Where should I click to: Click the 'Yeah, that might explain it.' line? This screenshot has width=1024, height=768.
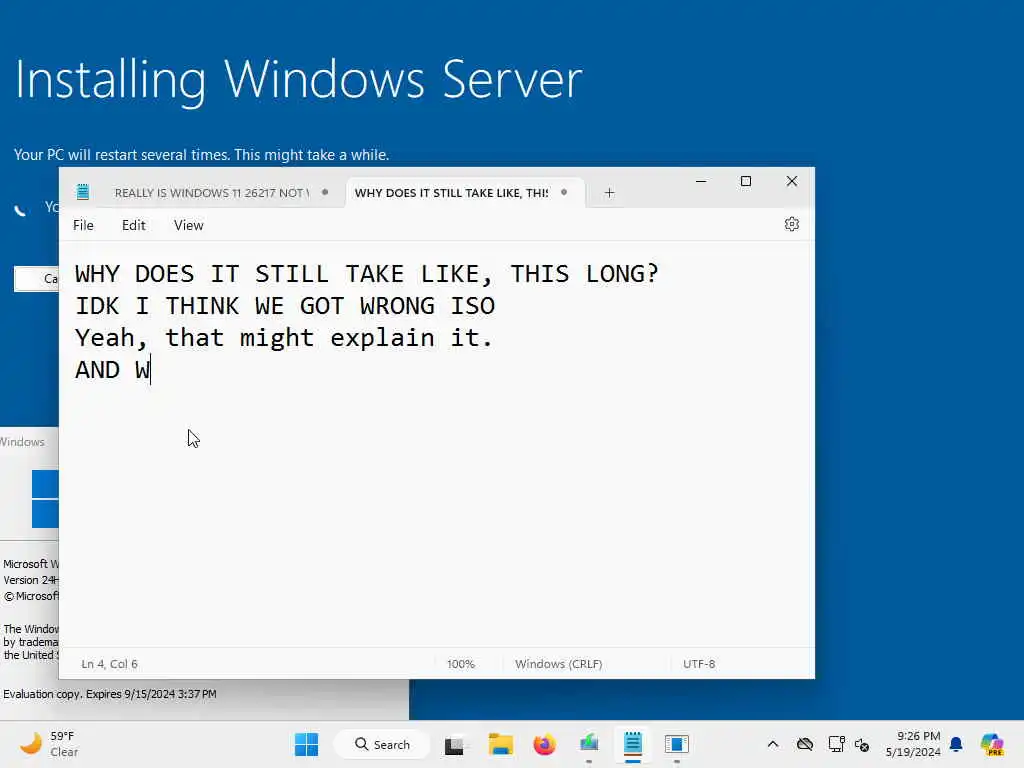[x=283, y=338]
